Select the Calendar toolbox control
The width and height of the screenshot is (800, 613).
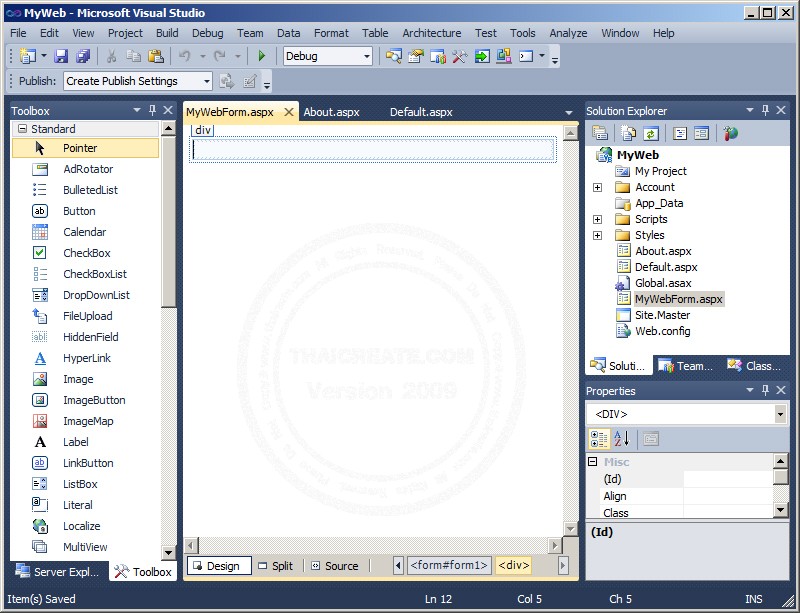(85, 232)
